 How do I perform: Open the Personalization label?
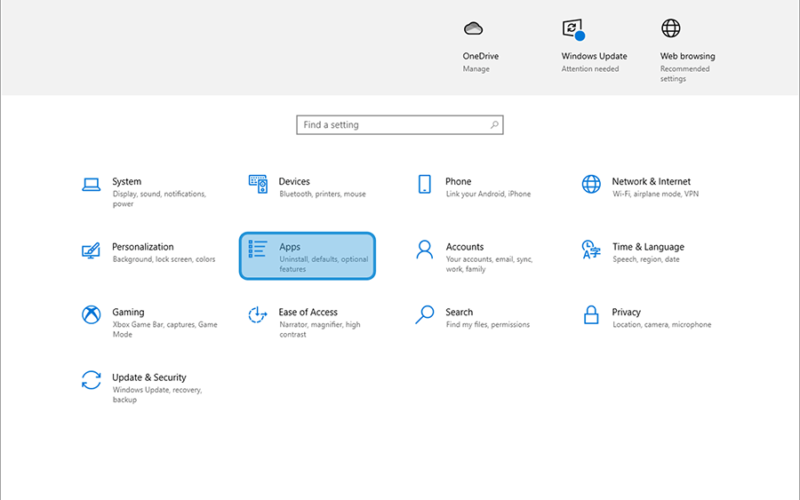click(143, 247)
